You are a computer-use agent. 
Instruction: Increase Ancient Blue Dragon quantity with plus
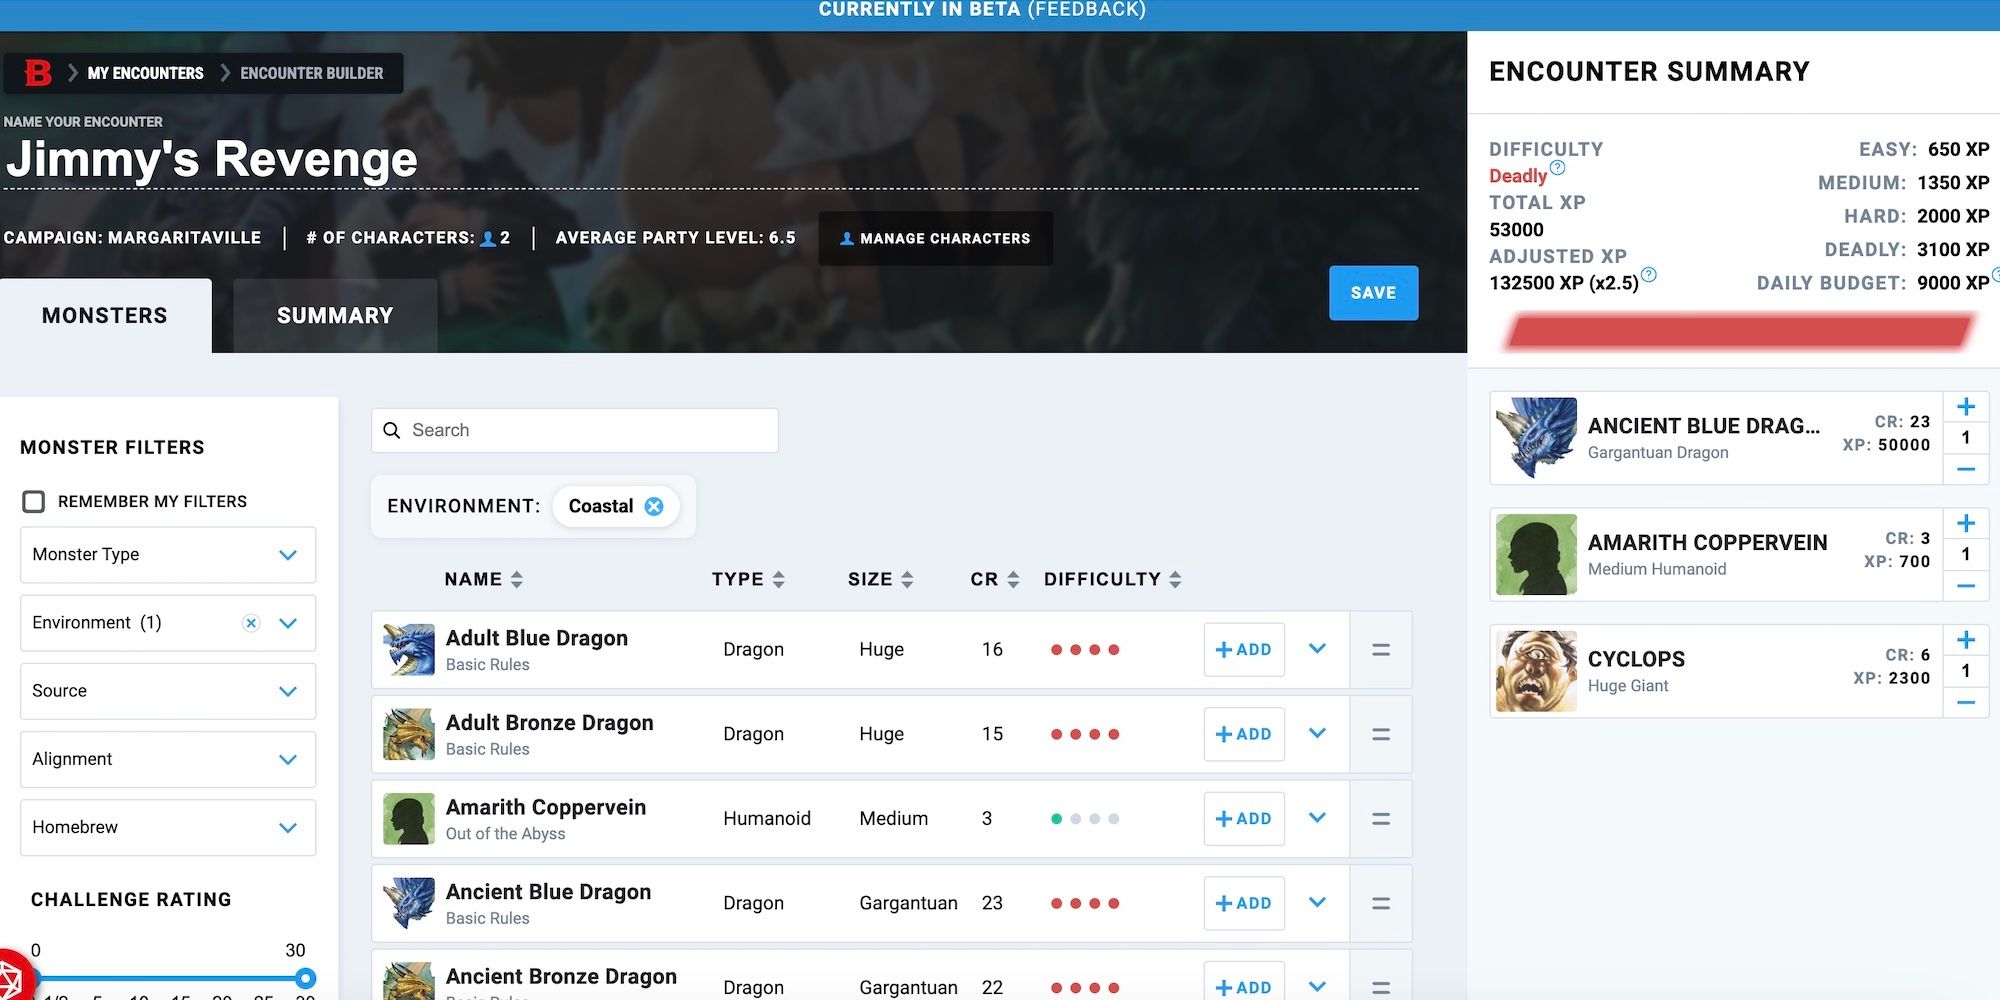[1965, 407]
